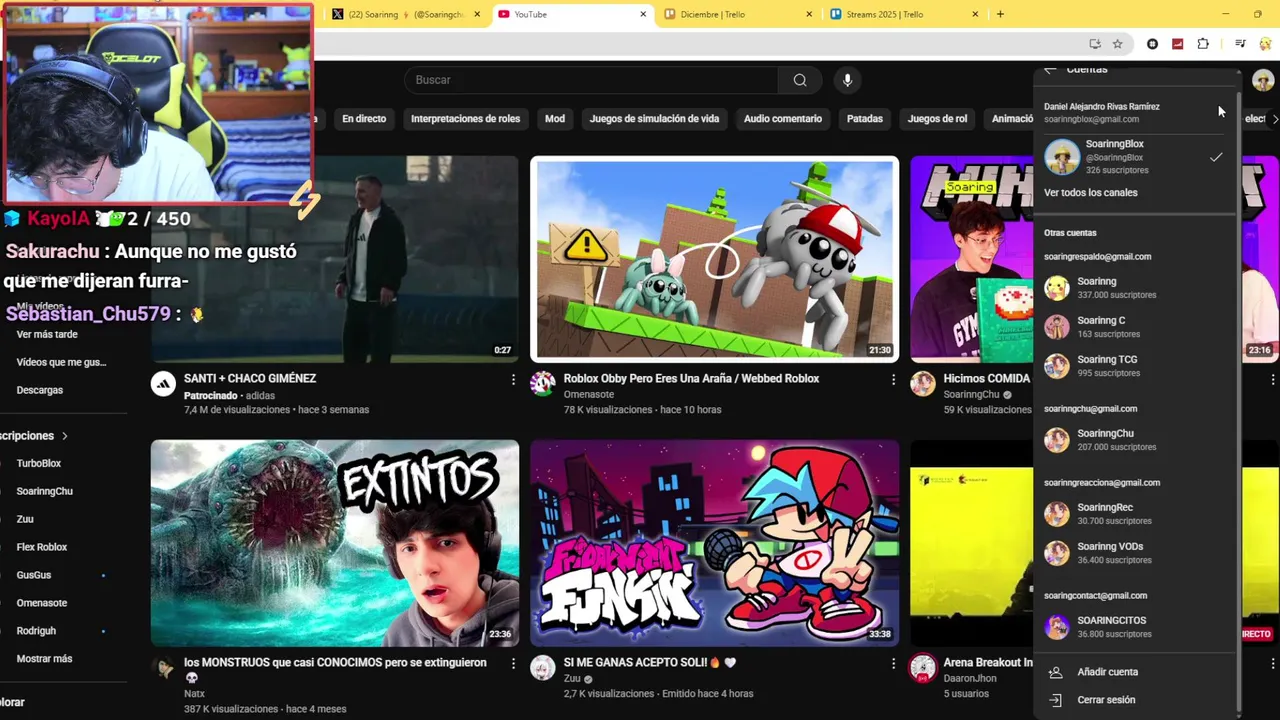This screenshot has height=720, width=1280.
Task: Open Descargas in the sidebar
Action: point(40,391)
